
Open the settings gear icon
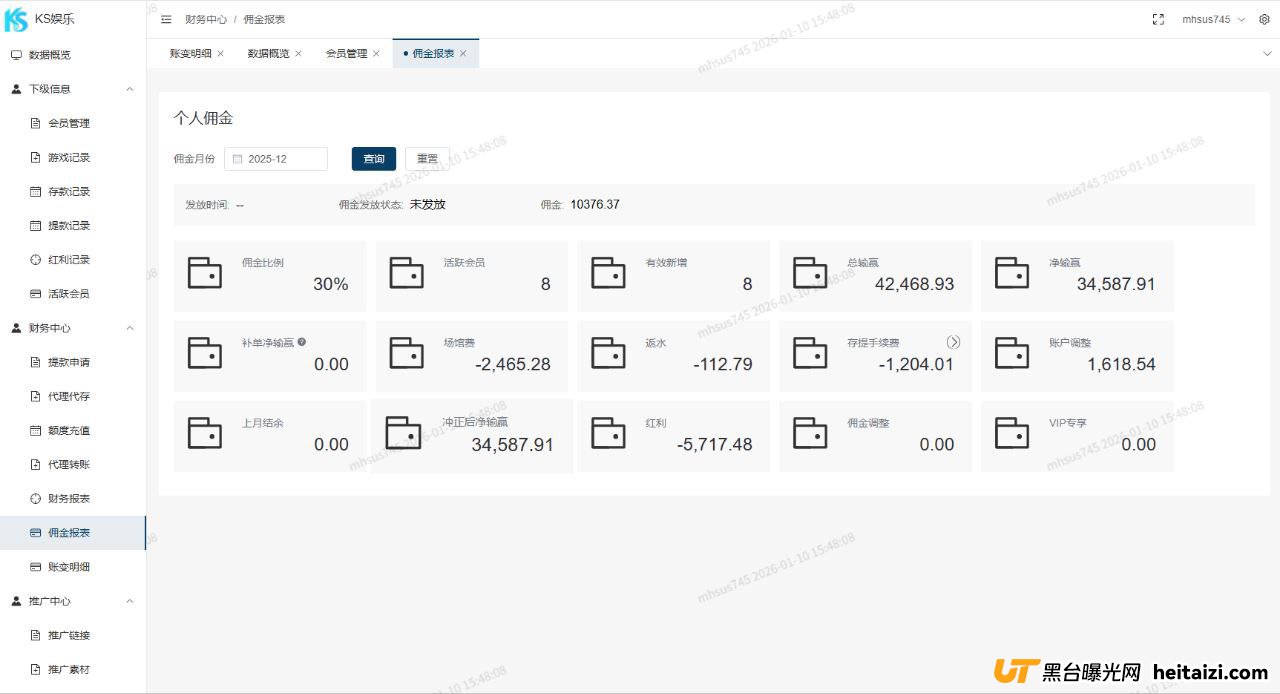tap(1264, 19)
